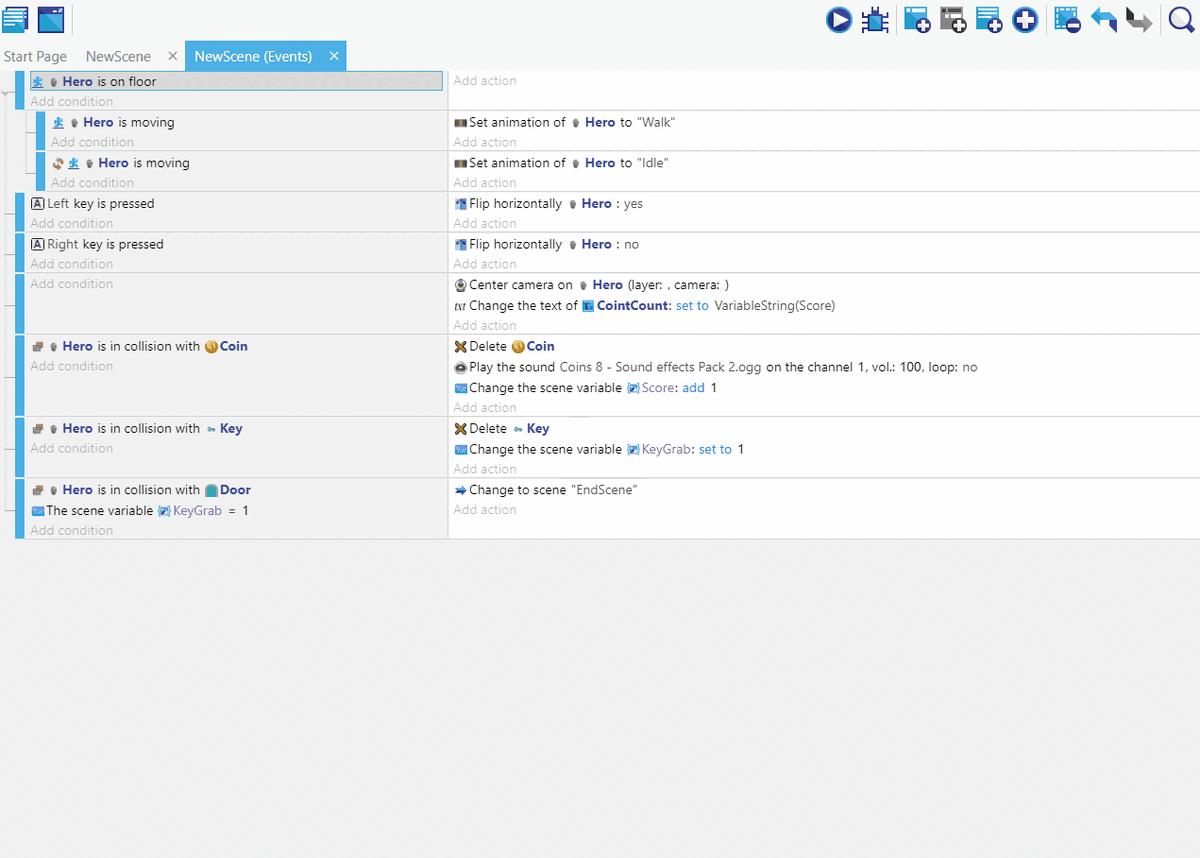Select the 'Delete Coin' action
Viewport: 1200px width, 858px height.
tap(504, 347)
